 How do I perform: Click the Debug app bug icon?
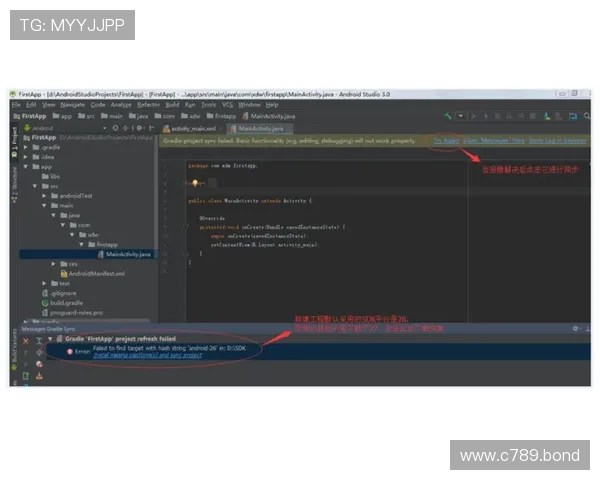pos(497,116)
